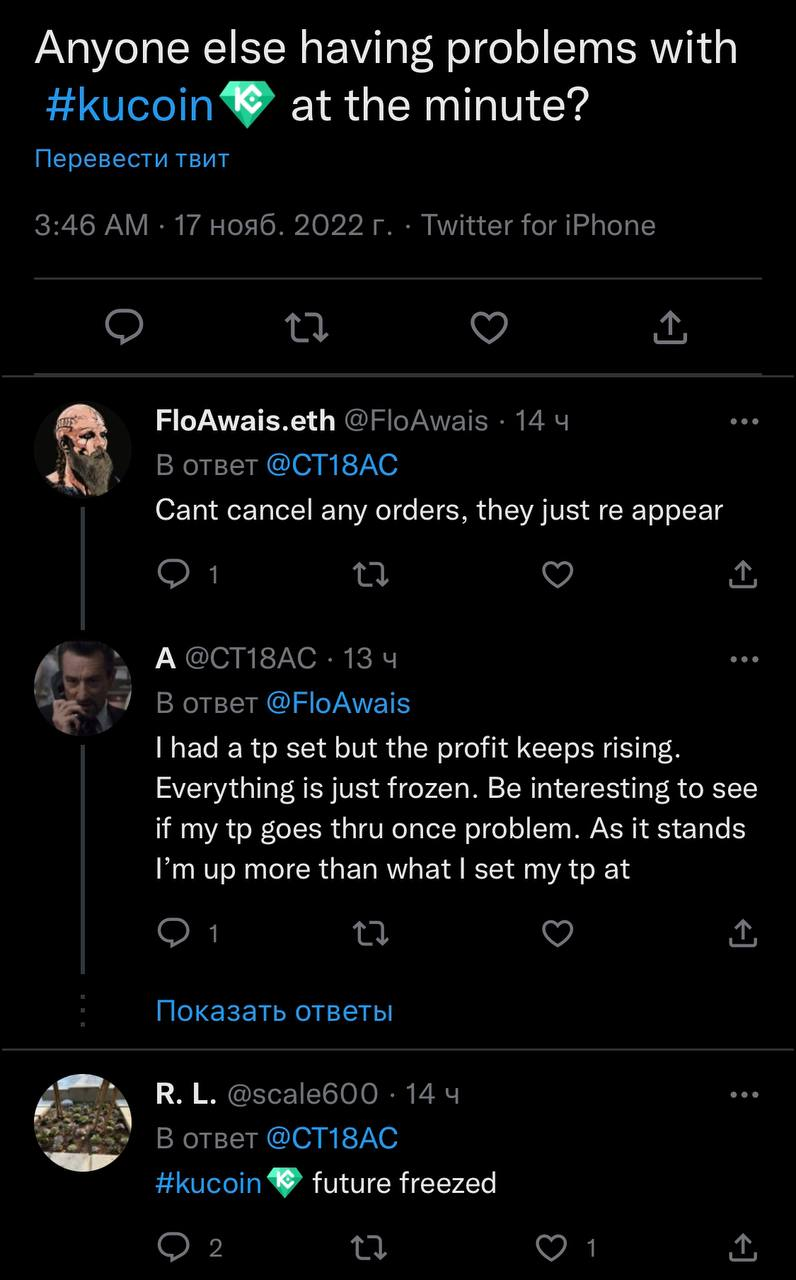Retweet R. L.'s "future freezed" reply
Screen dimensions: 796x1280
[371, 1247]
